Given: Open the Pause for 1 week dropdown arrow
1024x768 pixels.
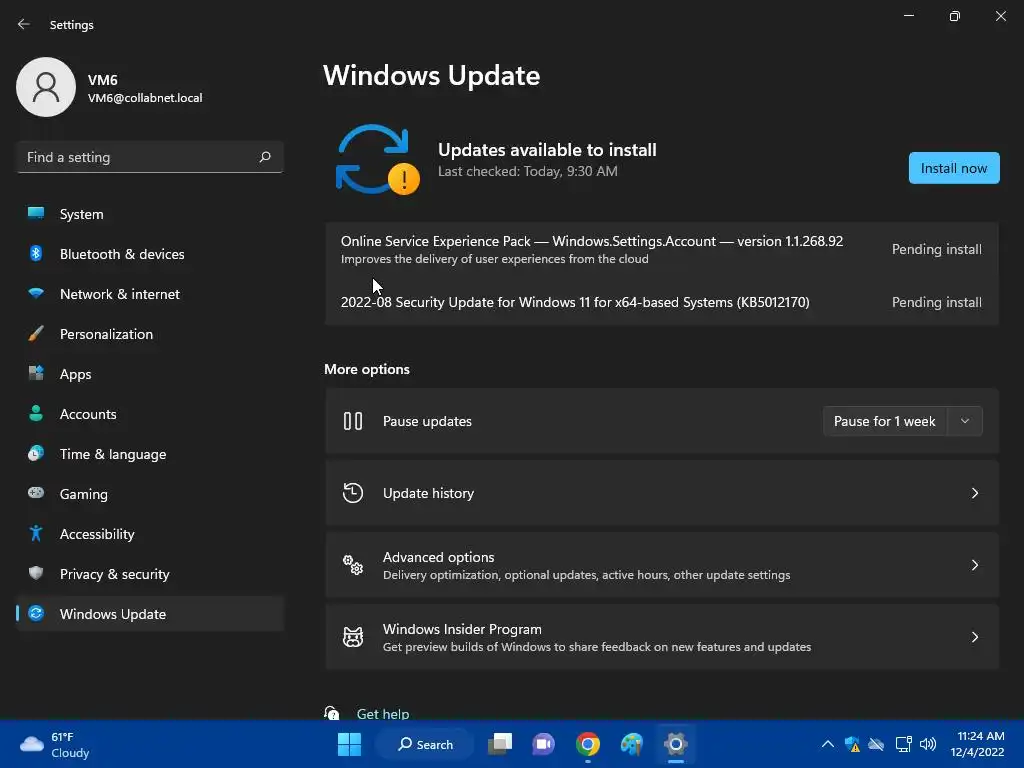Looking at the screenshot, I should coord(965,421).
